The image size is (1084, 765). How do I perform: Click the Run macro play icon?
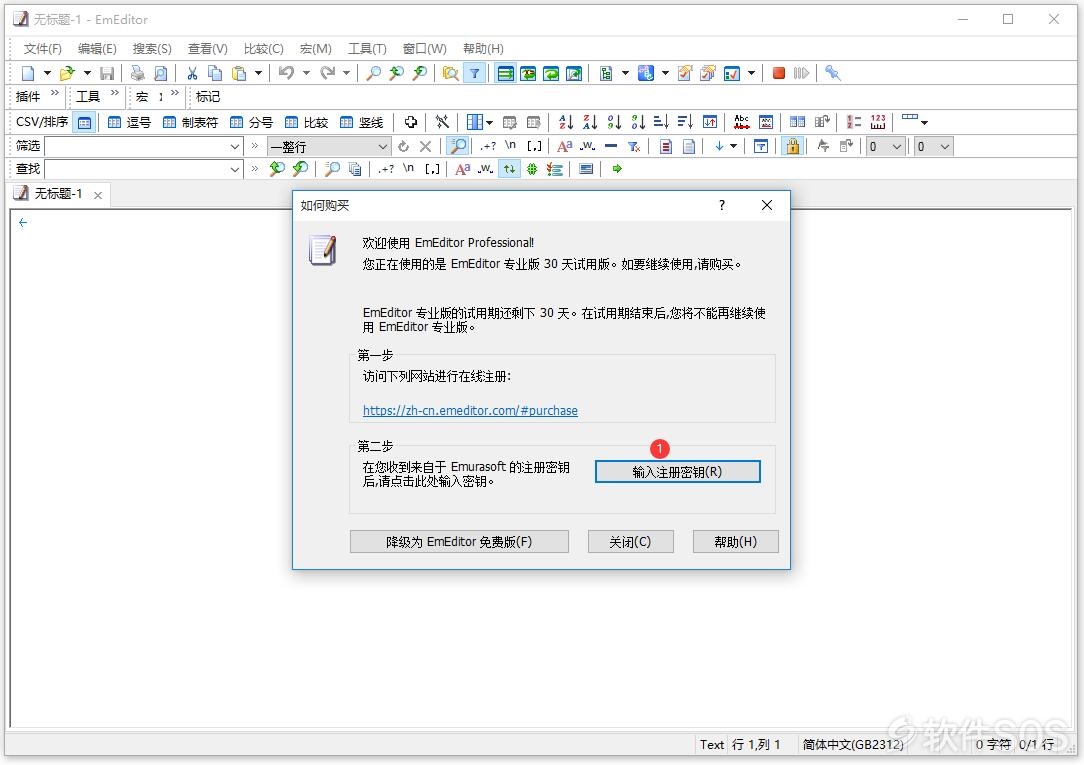tap(801, 73)
